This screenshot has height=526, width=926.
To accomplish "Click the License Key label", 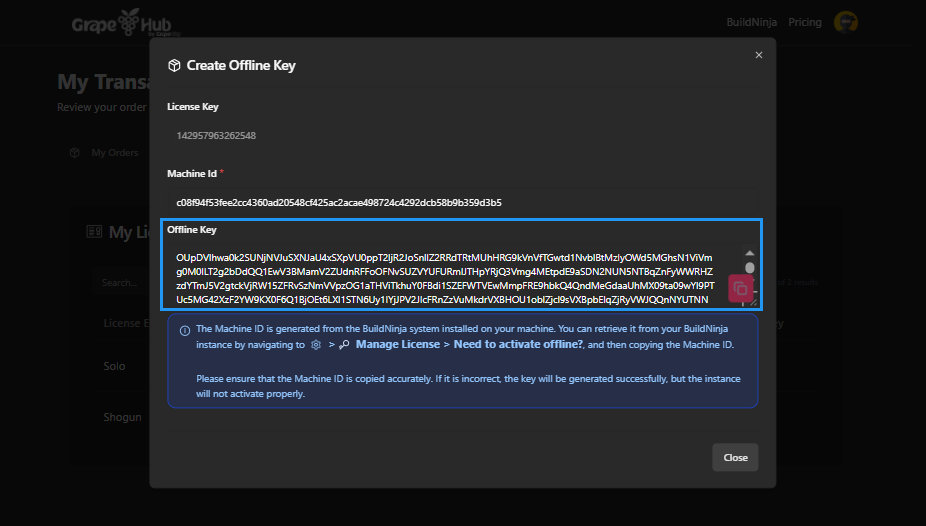I will pos(193,107).
